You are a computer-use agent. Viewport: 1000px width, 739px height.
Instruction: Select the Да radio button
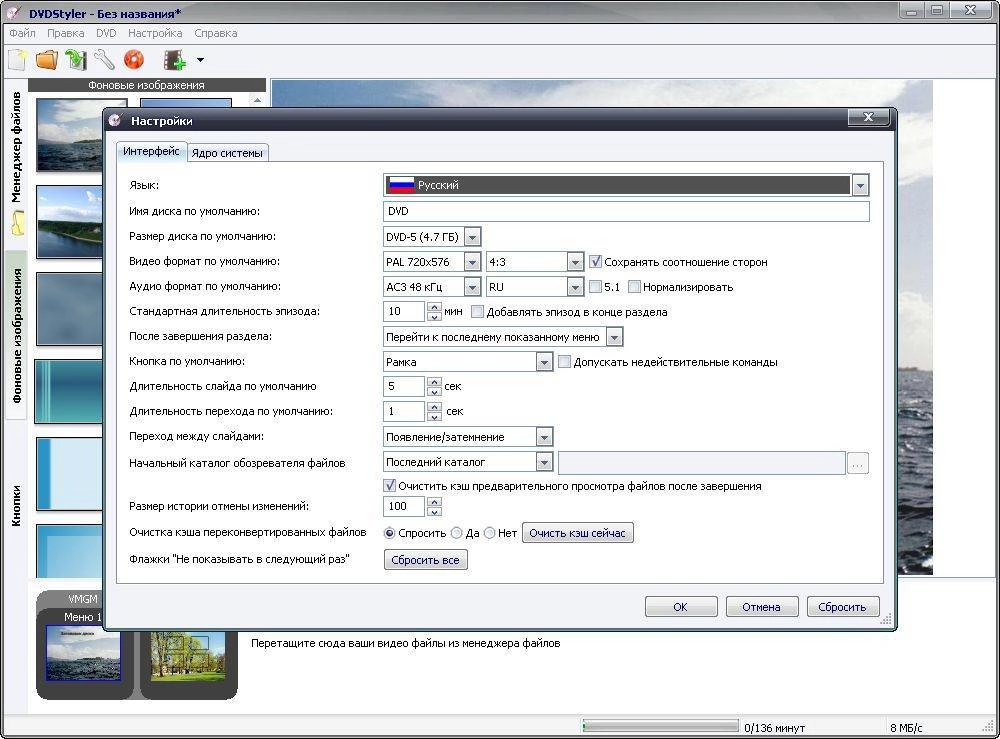(x=457, y=533)
